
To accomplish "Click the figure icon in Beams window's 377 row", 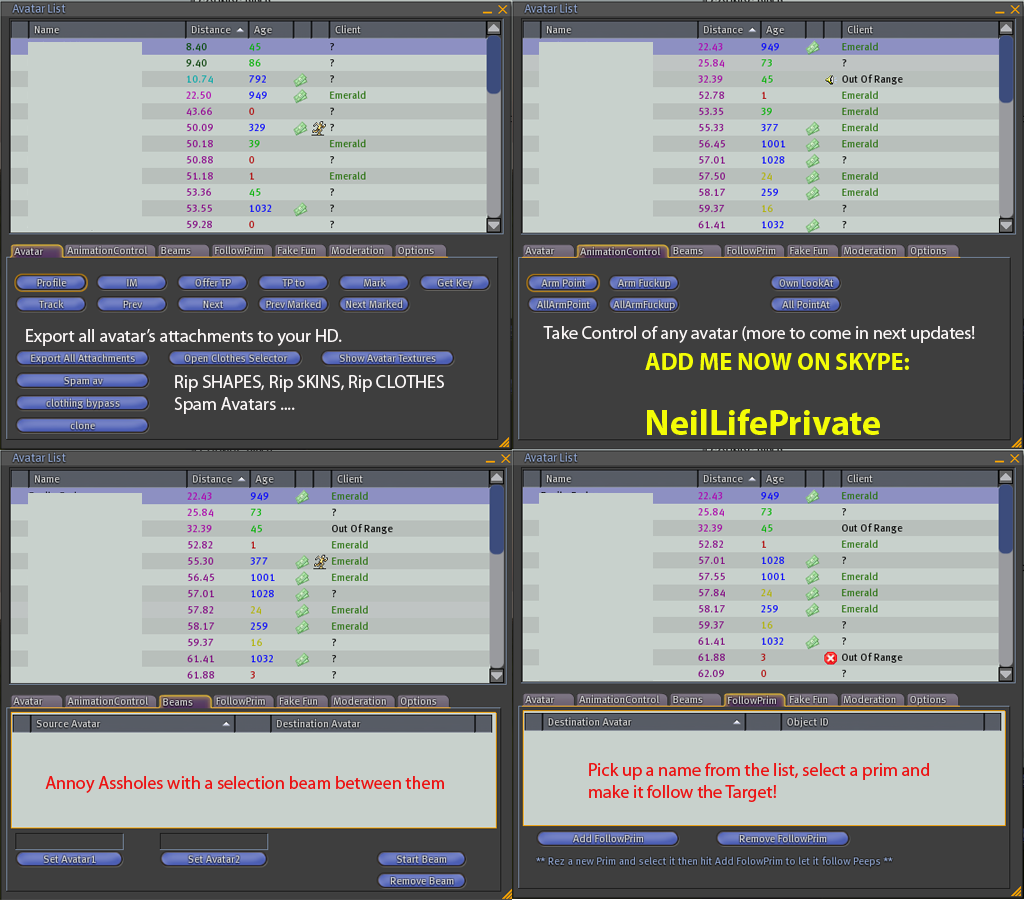I will tap(320, 561).
